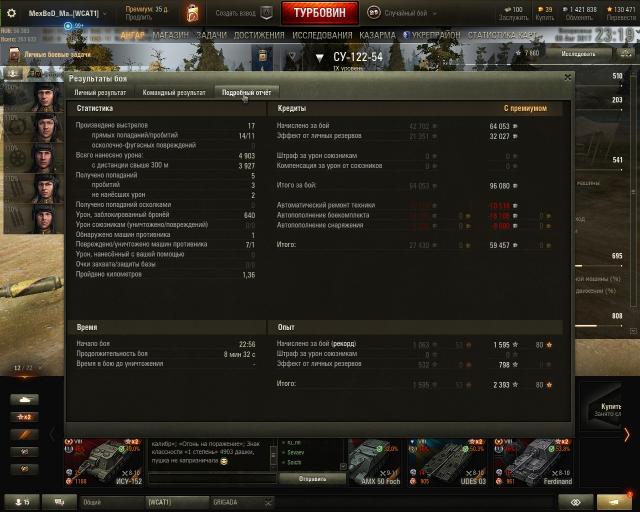Image resolution: width=640 pixels, height=512 pixels.
Task: Click the platoon shield icon
Action: point(266,13)
